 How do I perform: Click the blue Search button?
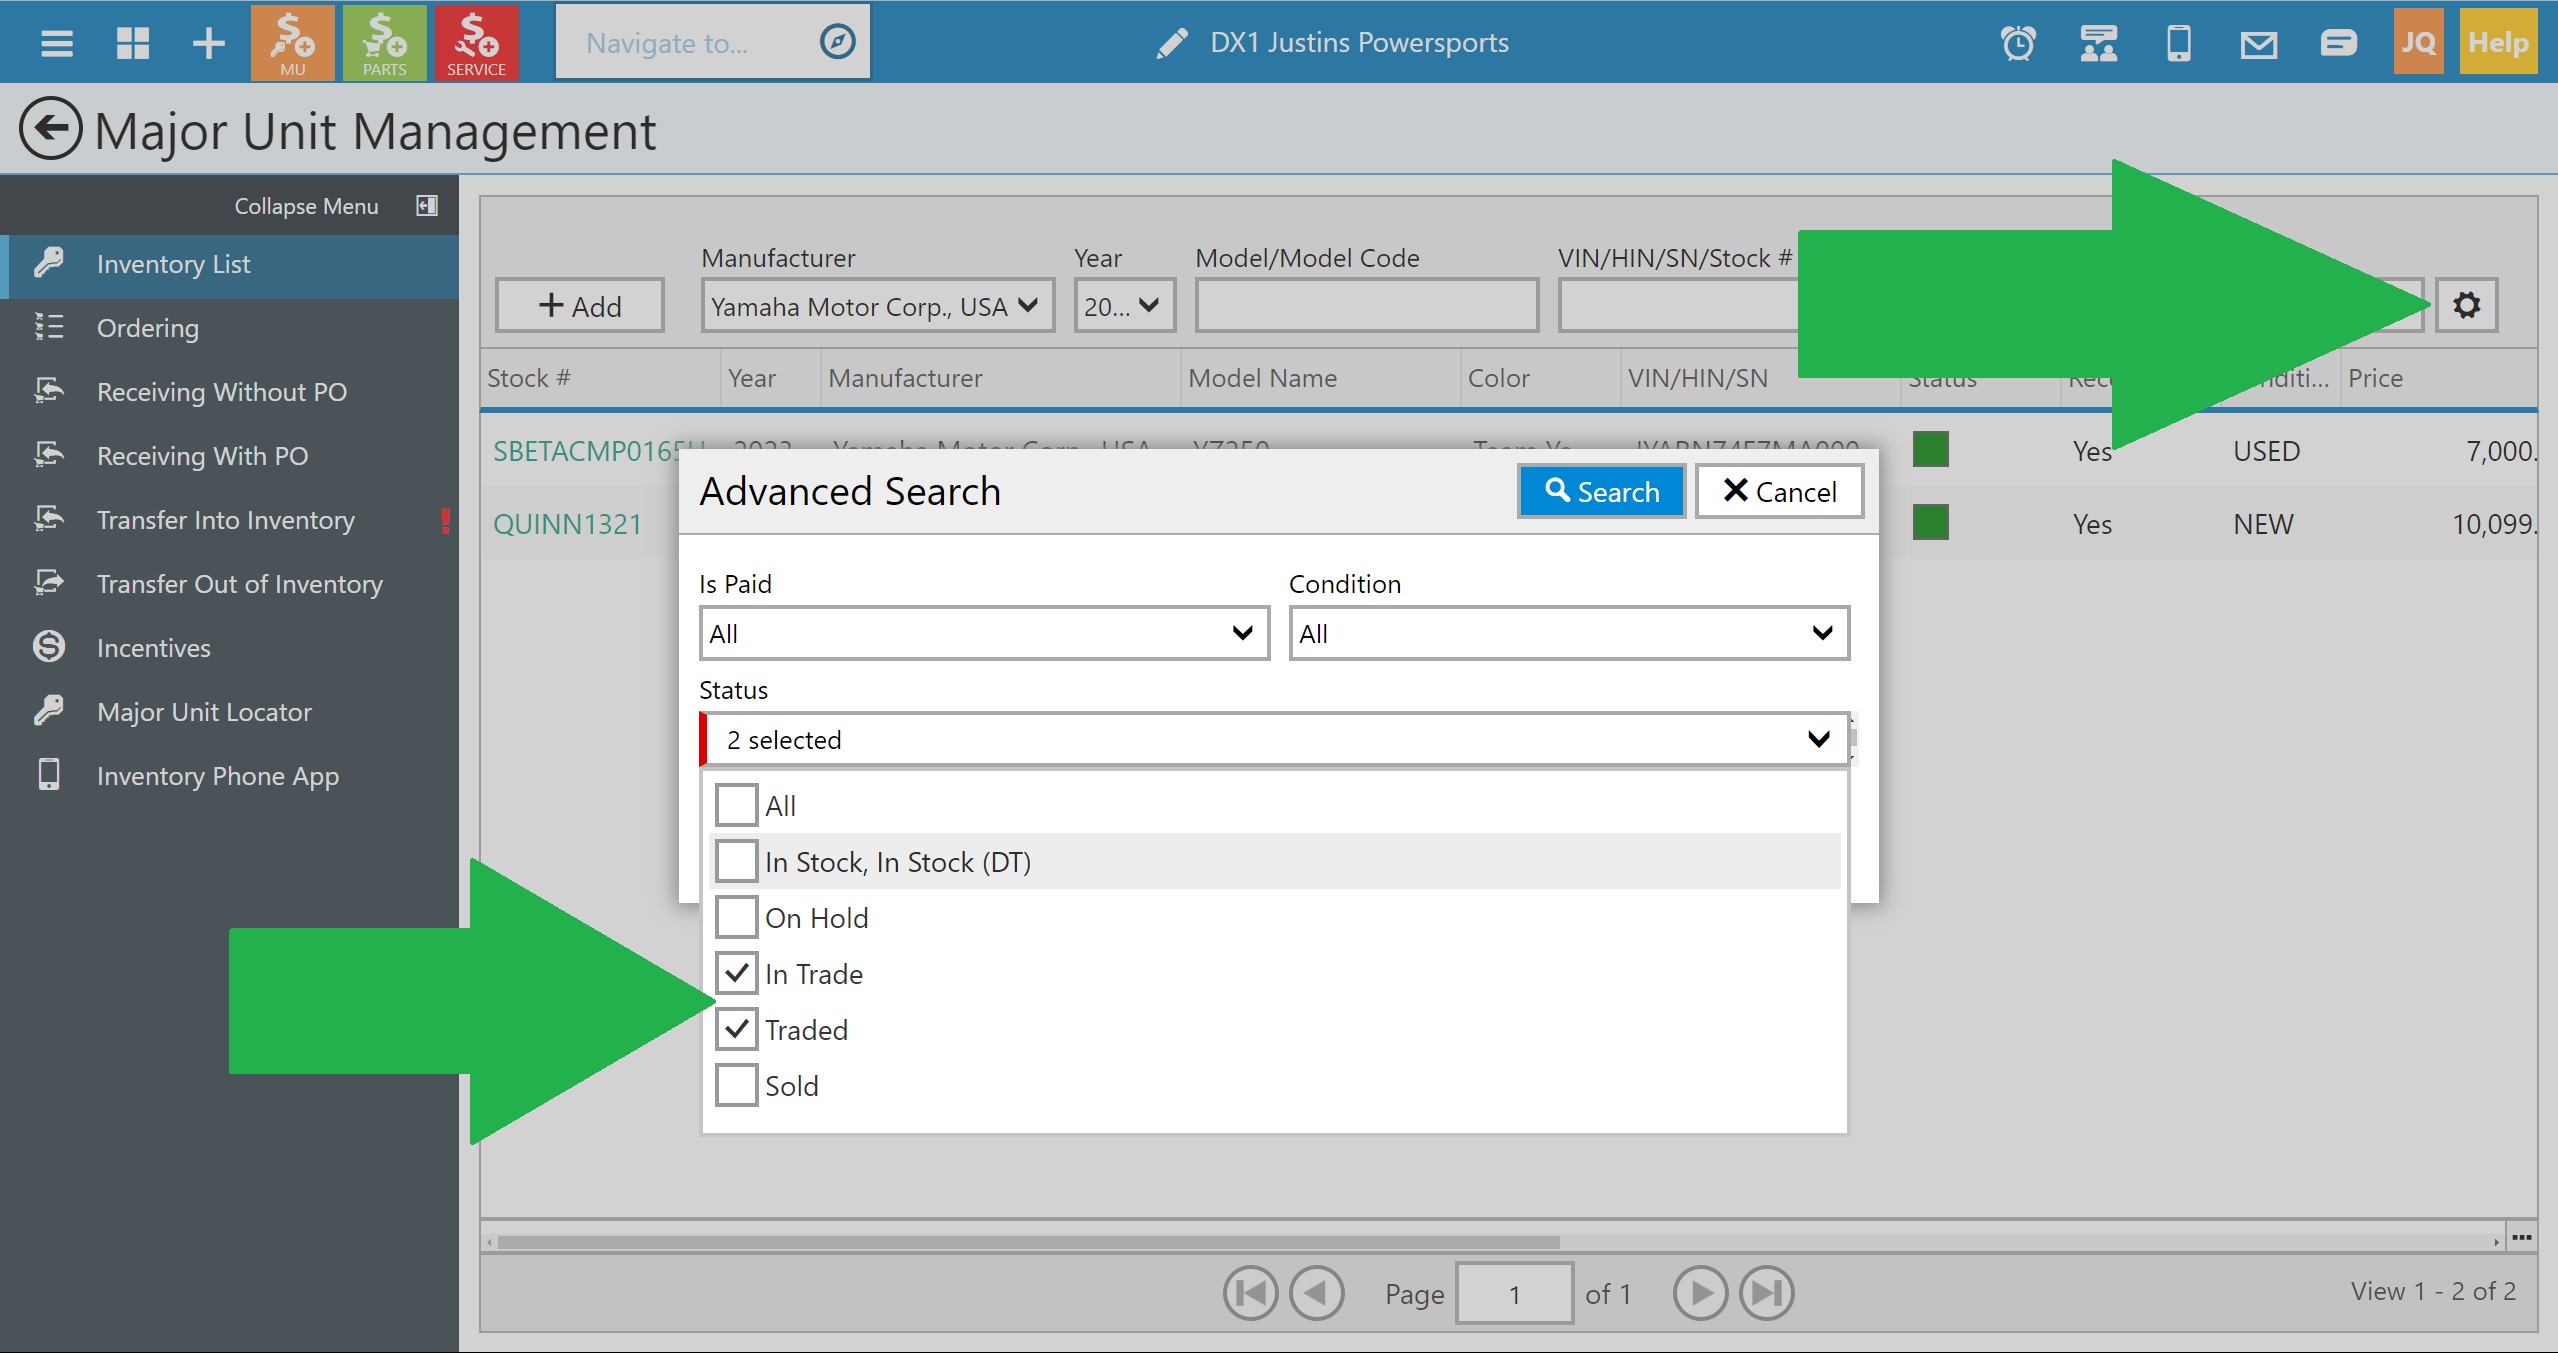coord(1601,491)
